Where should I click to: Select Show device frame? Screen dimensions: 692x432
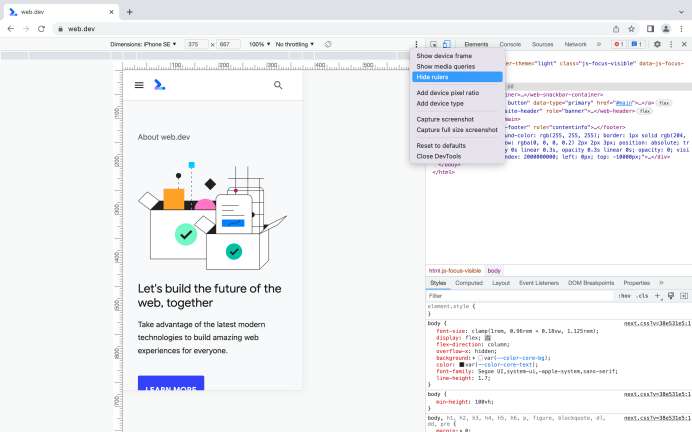point(457,56)
